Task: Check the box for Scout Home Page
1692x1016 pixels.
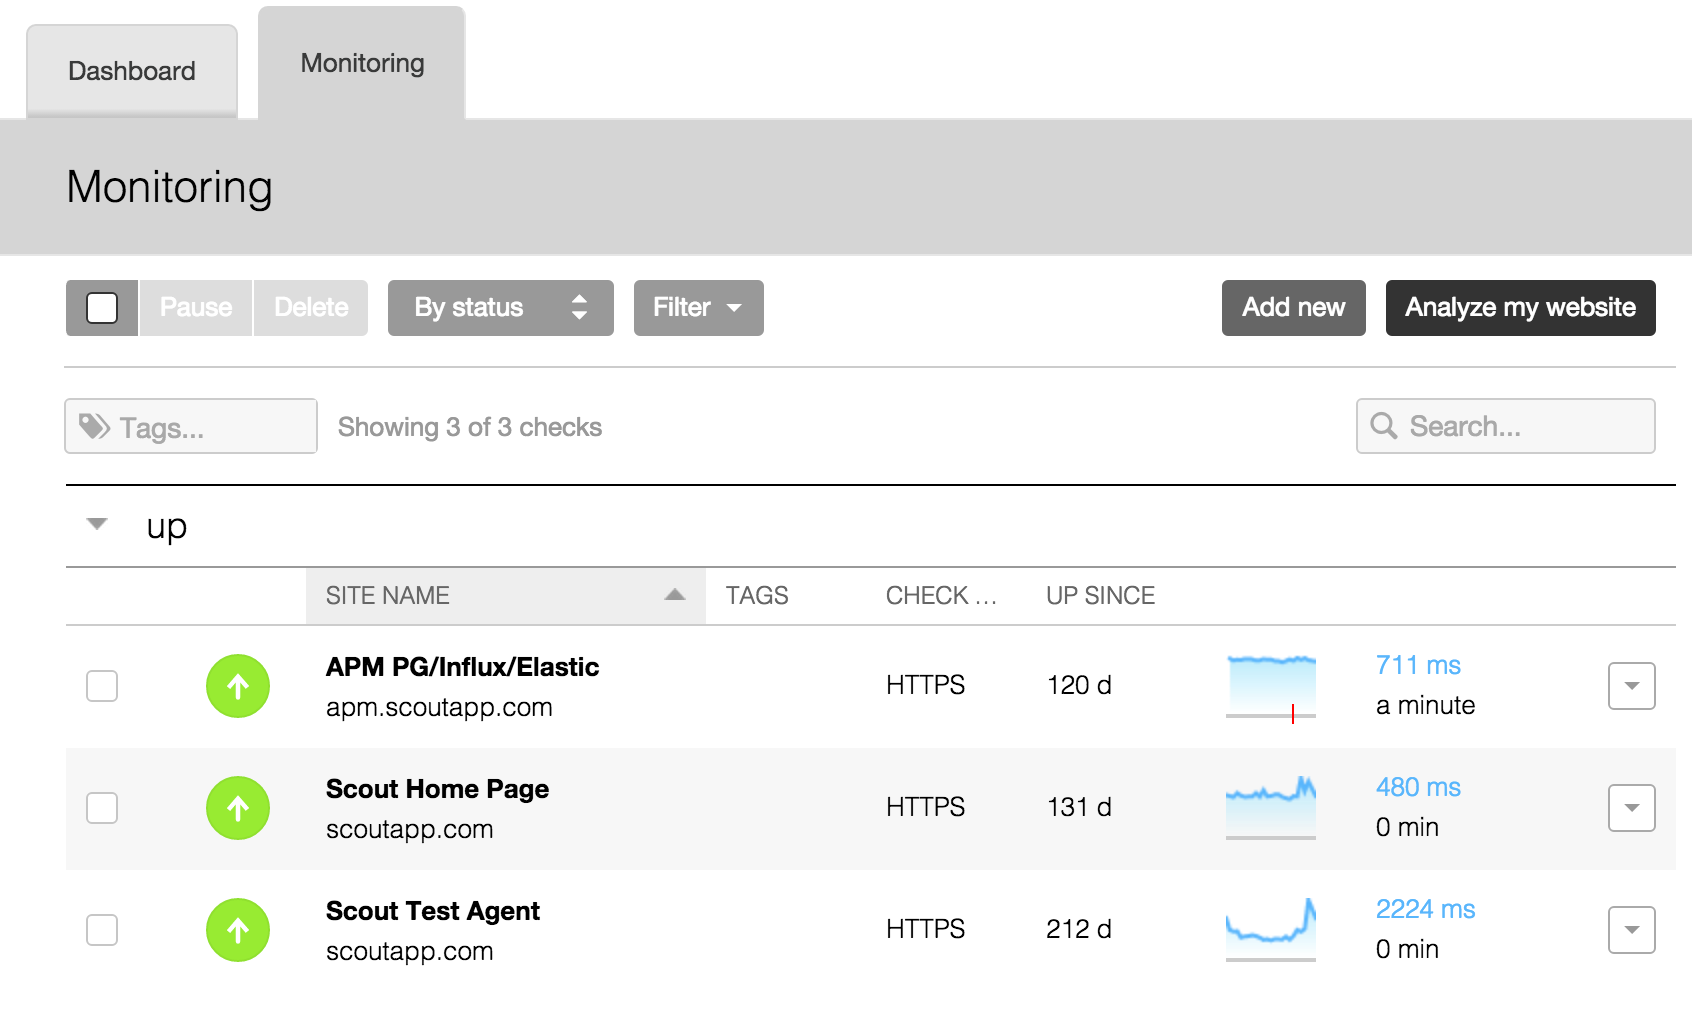Action: (102, 808)
